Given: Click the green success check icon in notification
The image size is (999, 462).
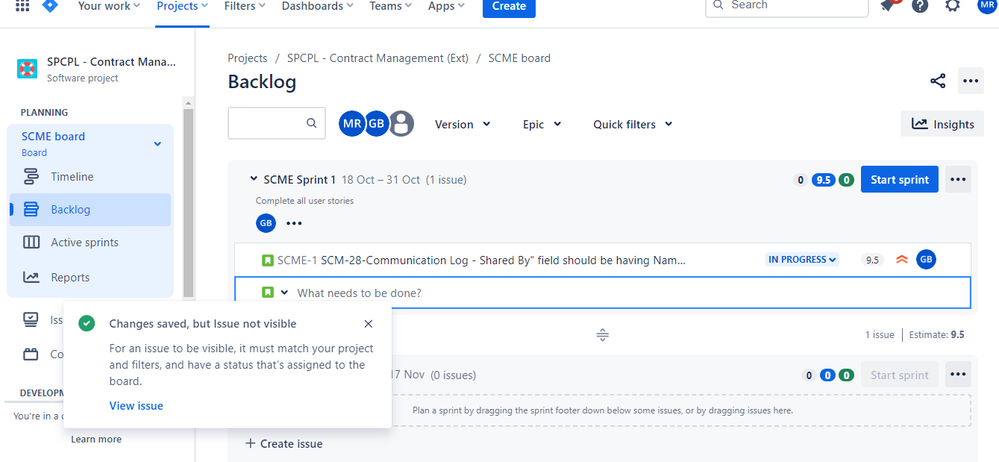Looking at the screenshot, I should point(86,324).
